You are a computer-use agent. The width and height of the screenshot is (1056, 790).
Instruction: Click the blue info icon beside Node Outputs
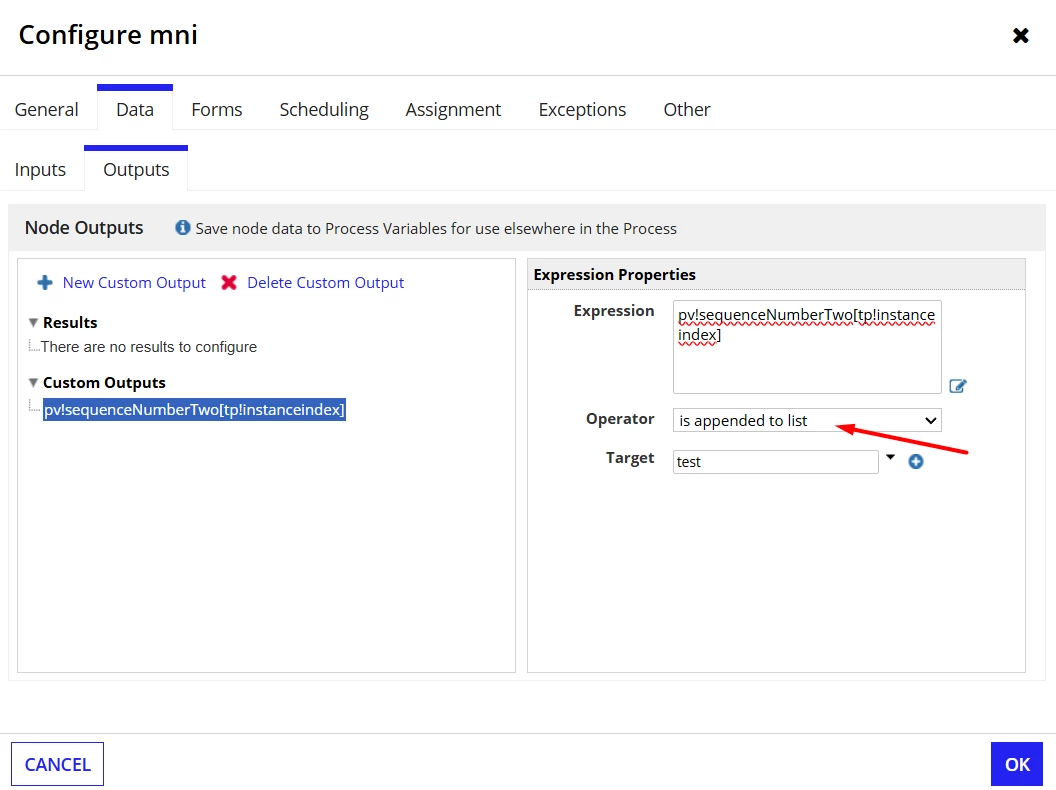coord(182,228)
